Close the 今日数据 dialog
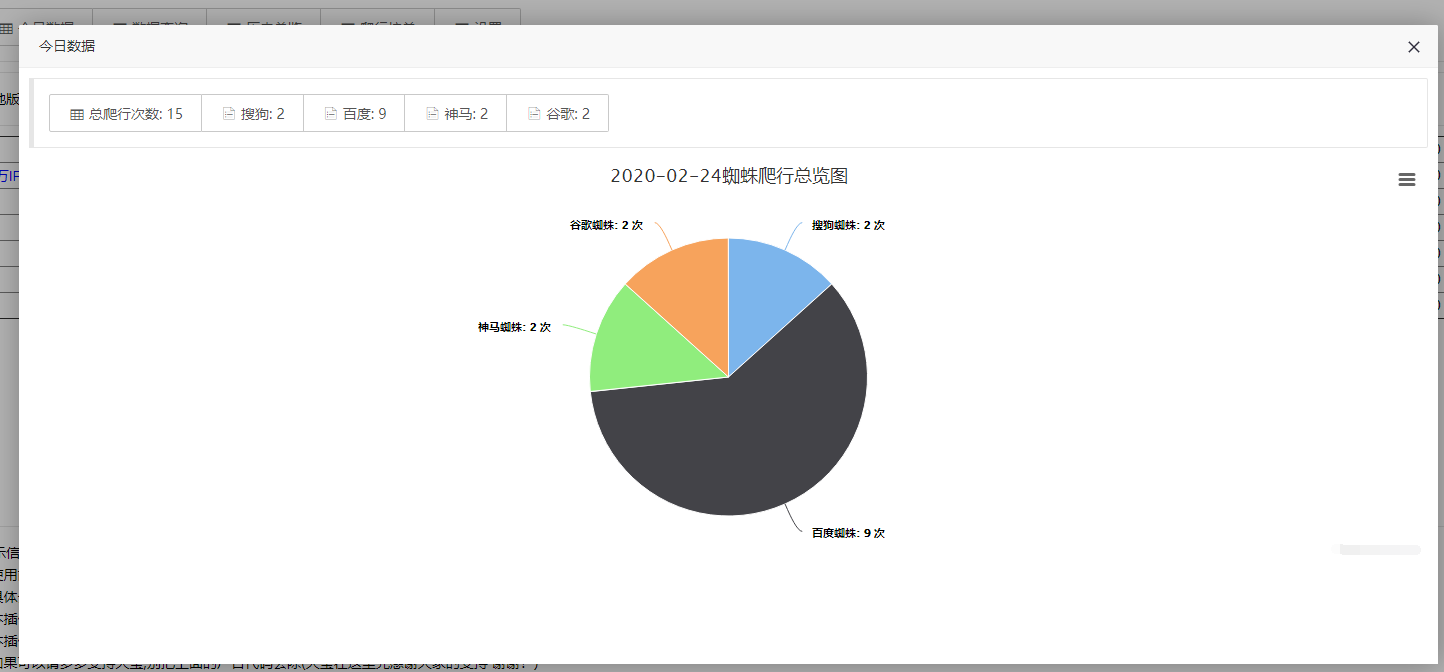Screen dimensions: 1444x672 (x=1413, y=47)
